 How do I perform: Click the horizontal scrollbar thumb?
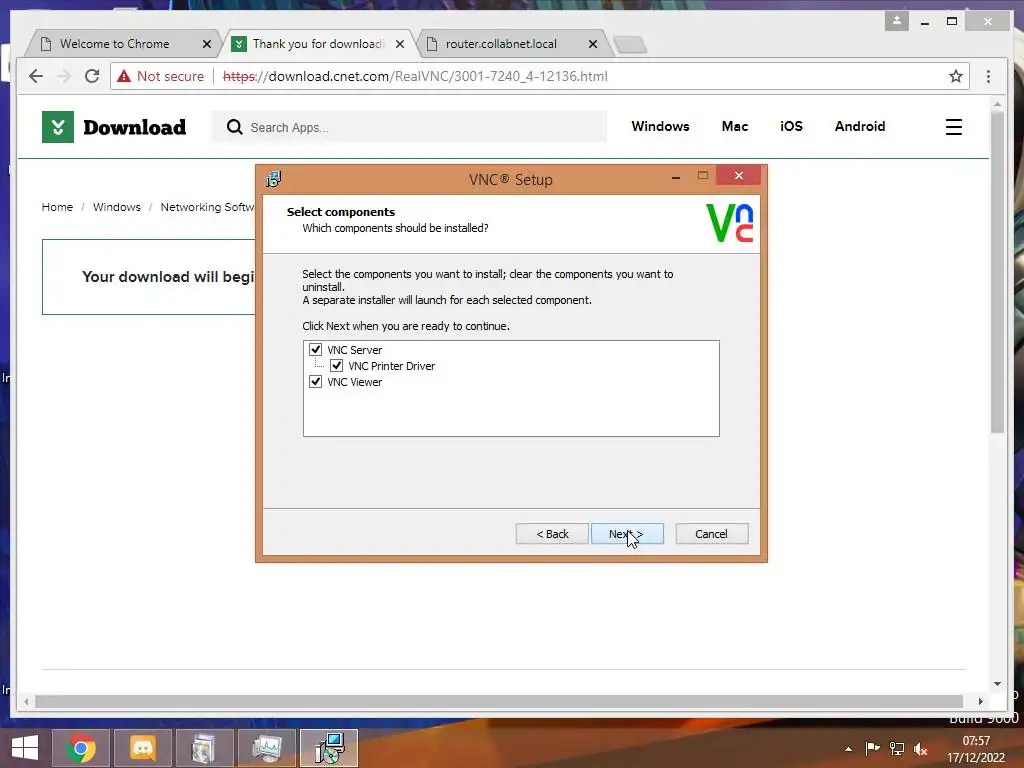pos(499,701)
